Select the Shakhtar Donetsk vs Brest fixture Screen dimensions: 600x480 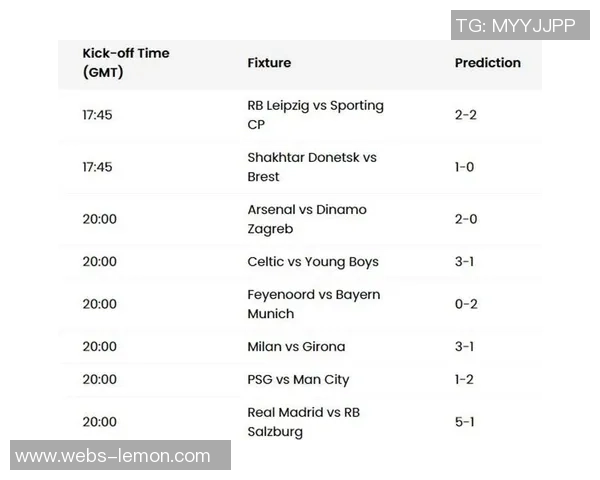point(311,167)
